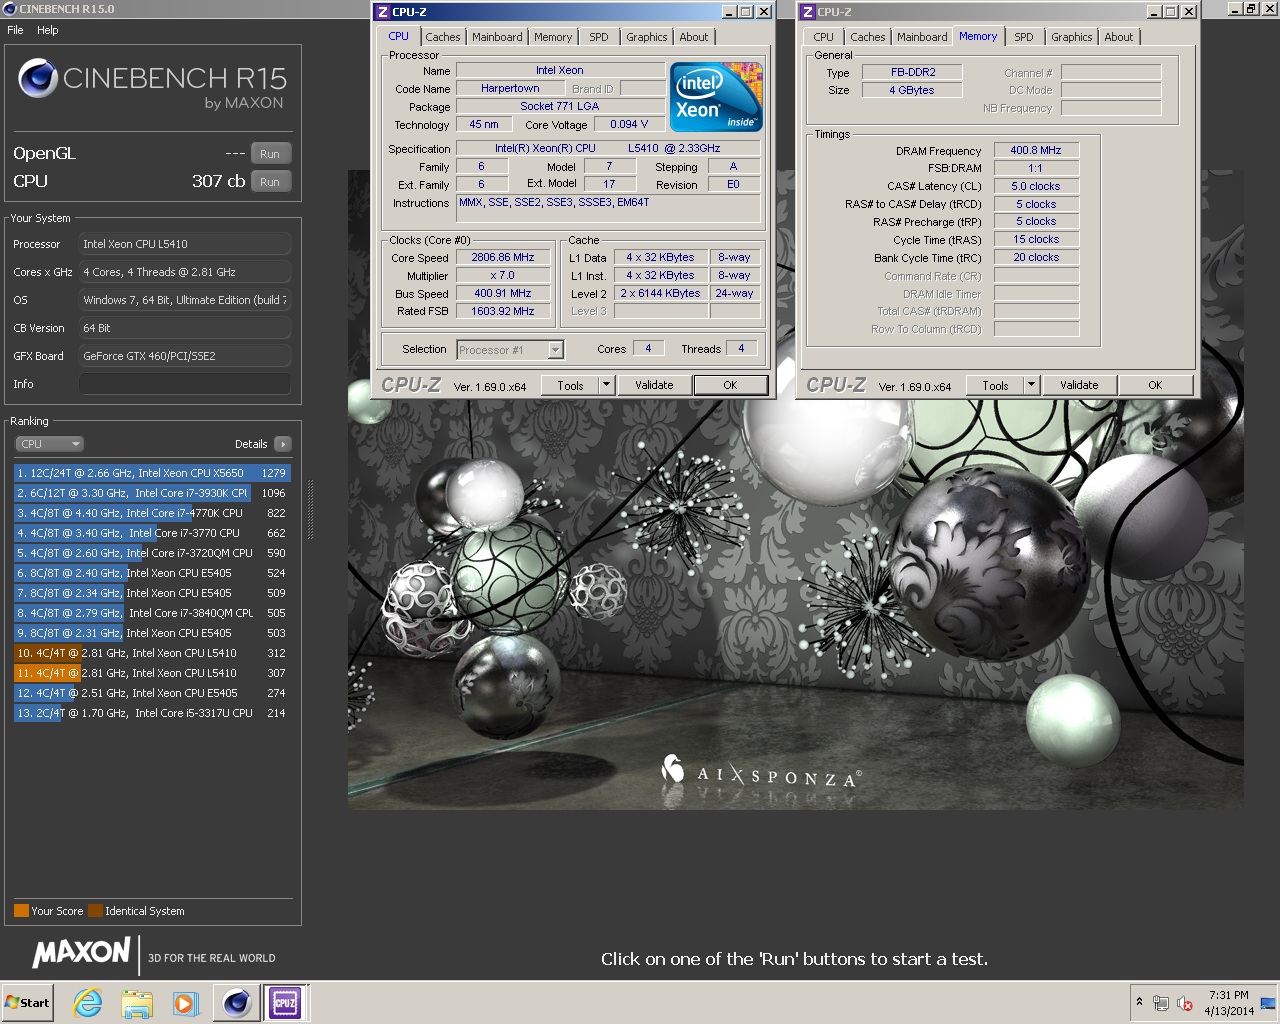Screen dimensions: 1280x1024
Task: Select ranking row Core i7-3840QM score 505
Action: (152, 613)
